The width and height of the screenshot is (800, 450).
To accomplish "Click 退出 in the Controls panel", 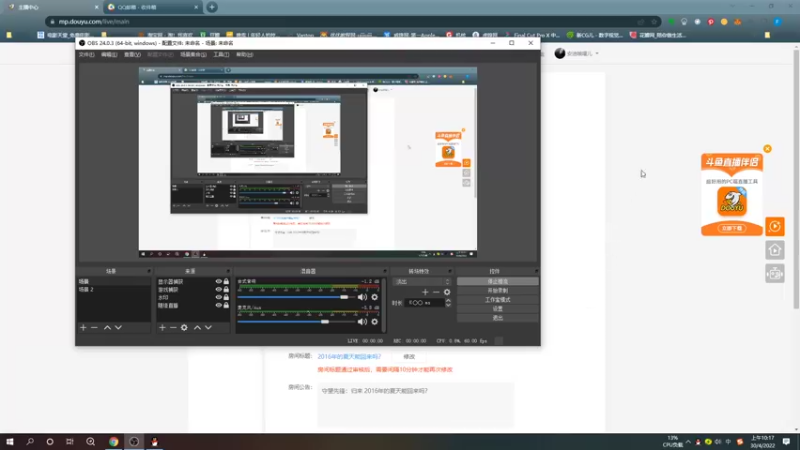I will (x=497, y=318).
